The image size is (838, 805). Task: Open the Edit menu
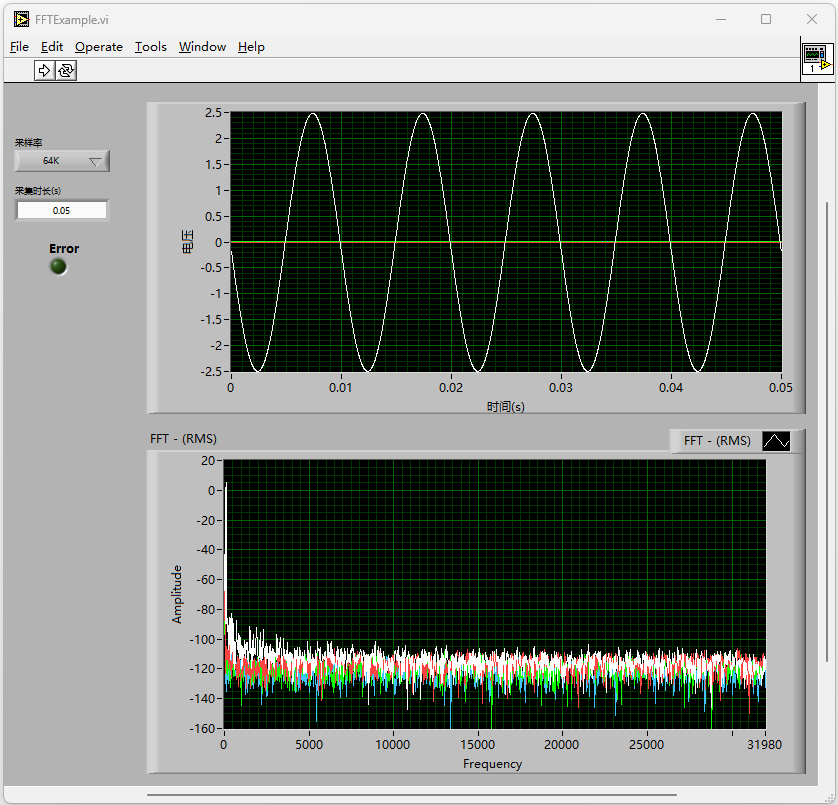(52, 47)
